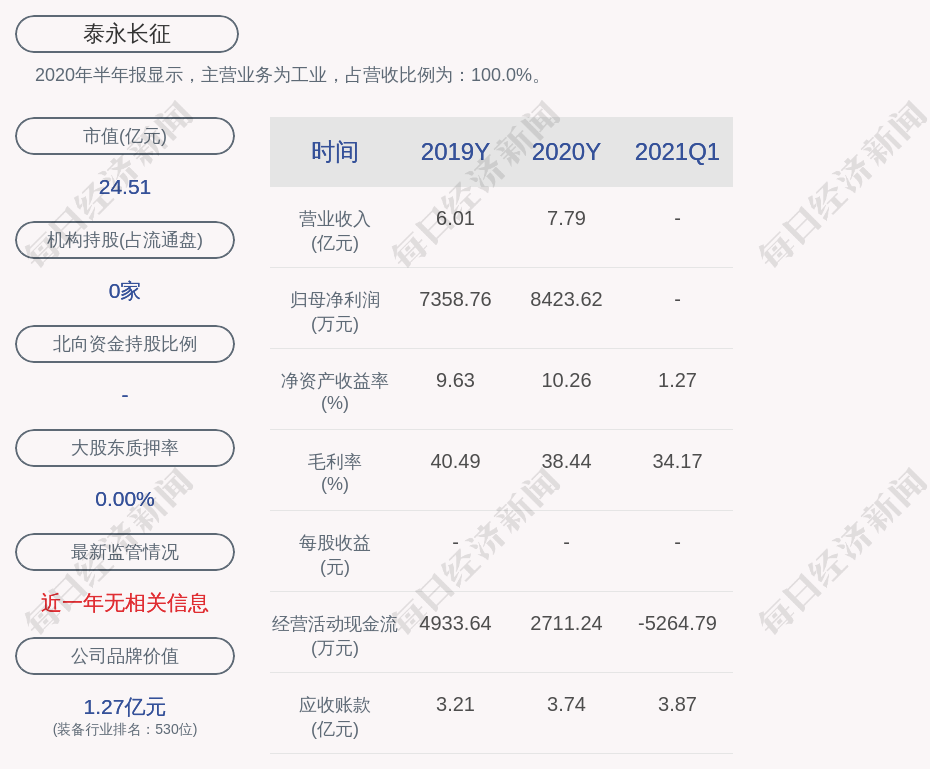
Task: Click the market value figure 24.51
Action: 125,187
